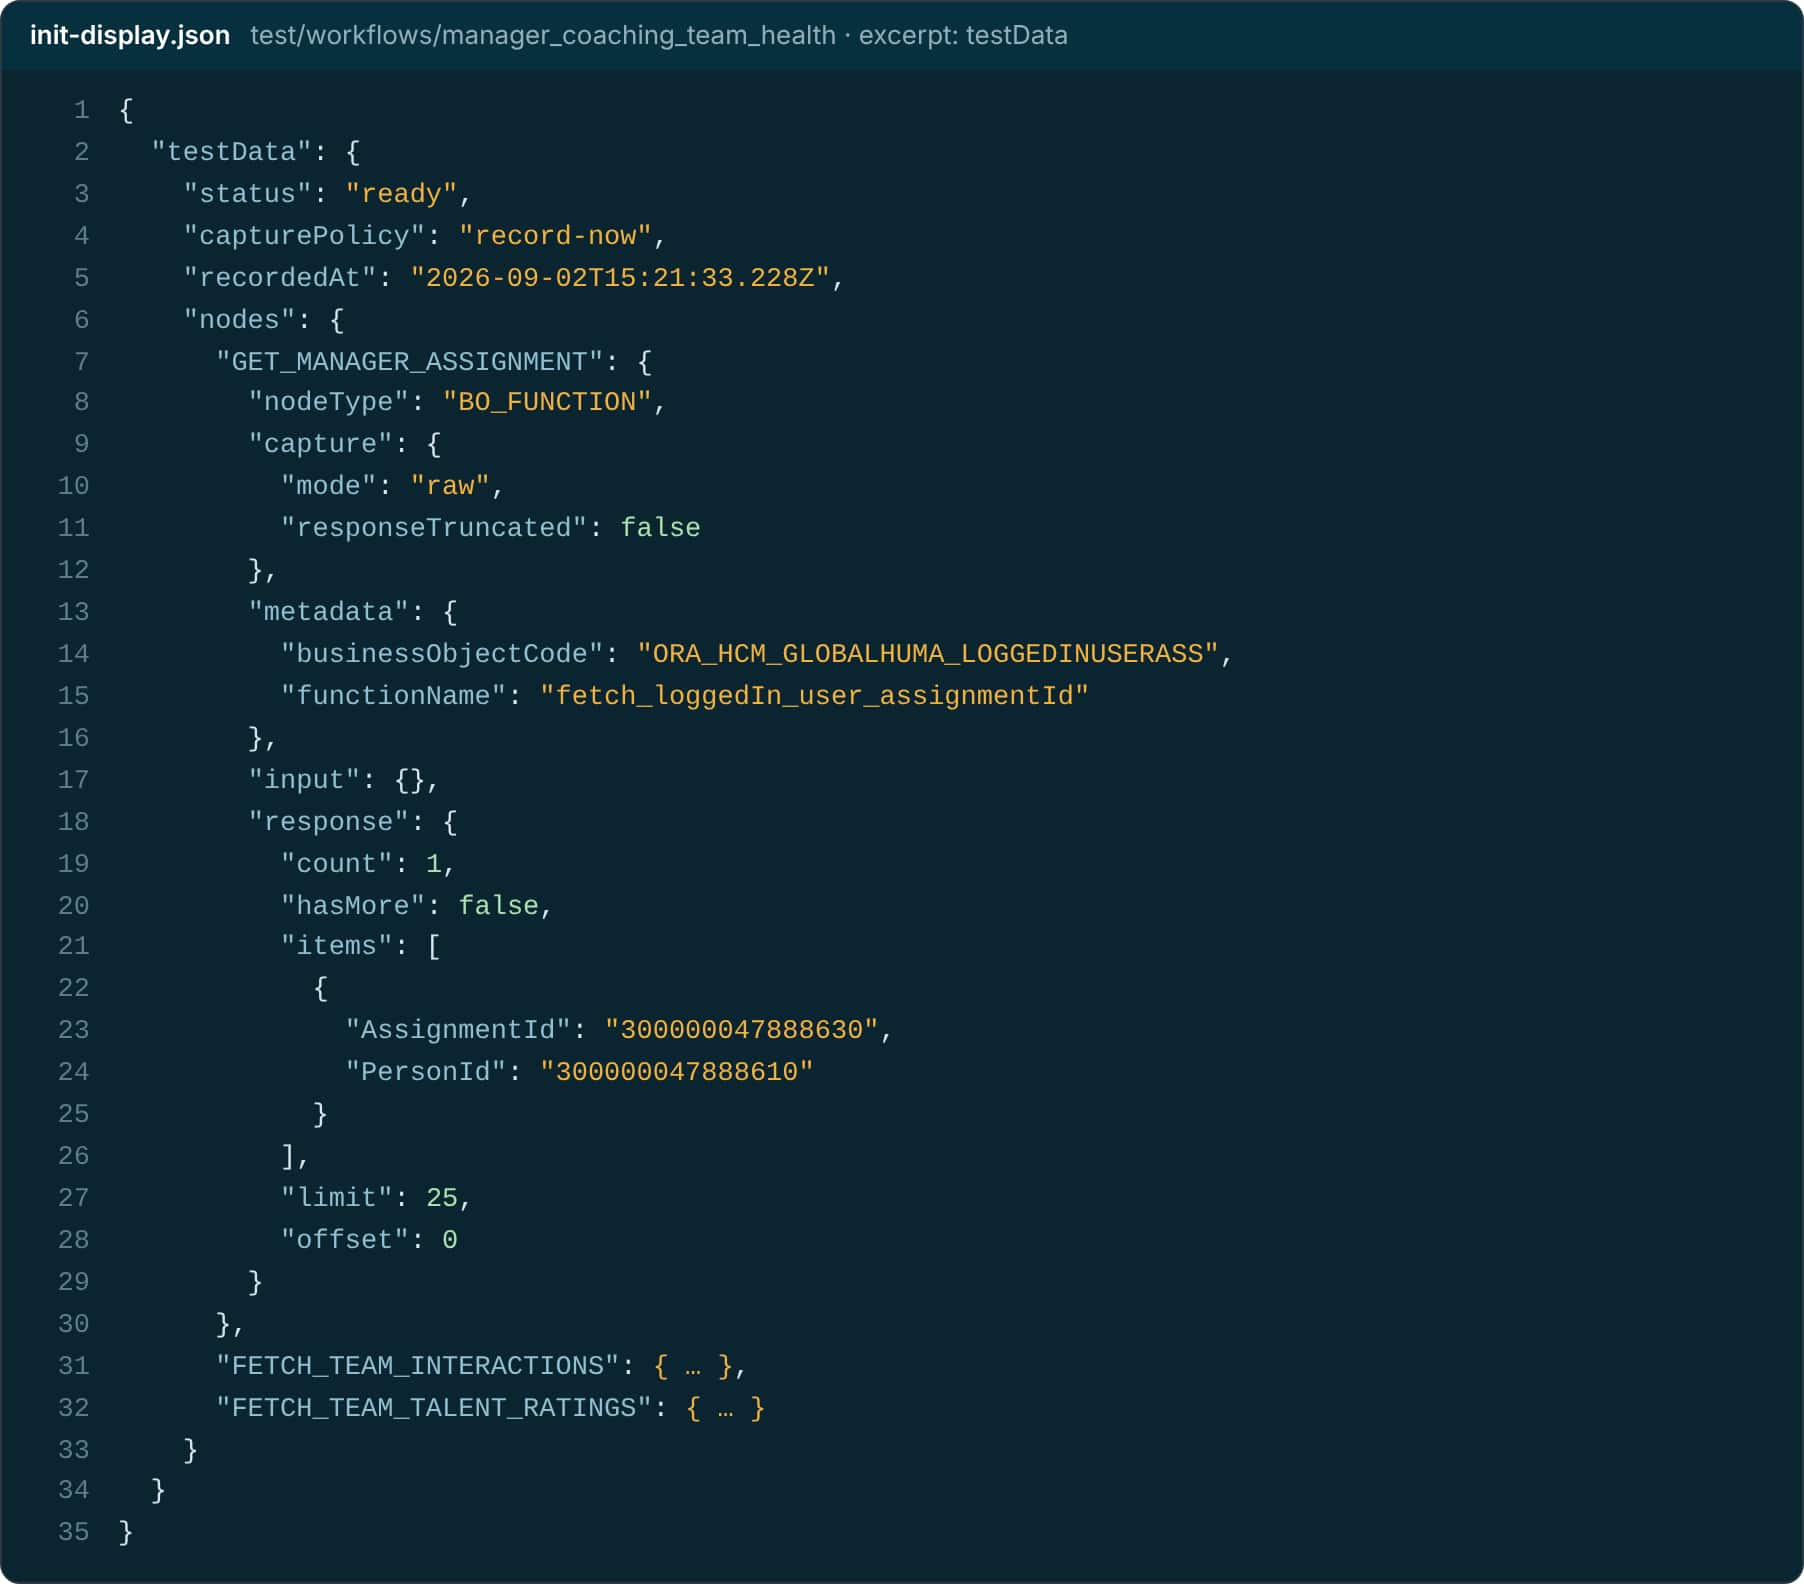1804x1586 pixels.
Task: Click the "count" key
Action: point(336,864)
